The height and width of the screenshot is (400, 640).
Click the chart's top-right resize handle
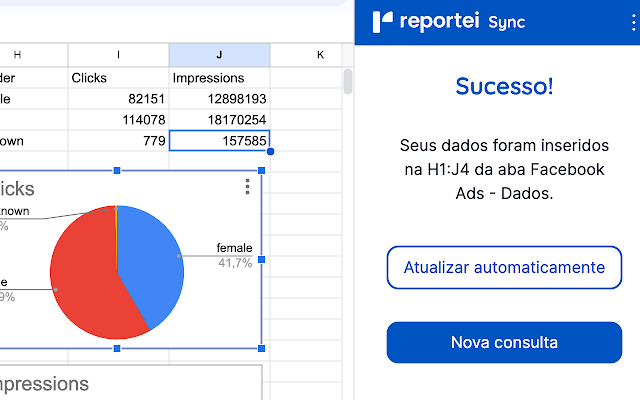(x=262, y=171)
